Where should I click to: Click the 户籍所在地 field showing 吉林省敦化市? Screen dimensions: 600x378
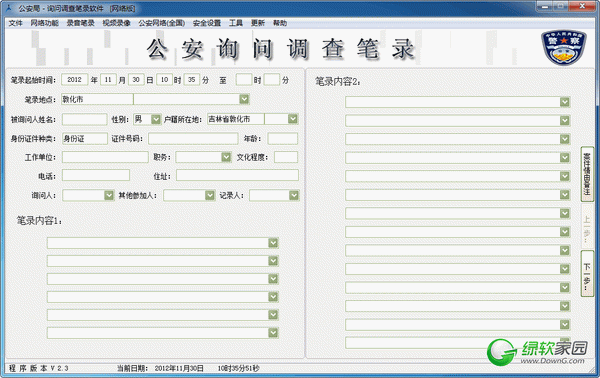point(236,119)
